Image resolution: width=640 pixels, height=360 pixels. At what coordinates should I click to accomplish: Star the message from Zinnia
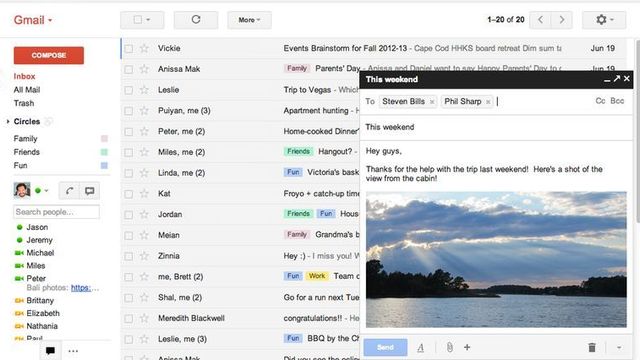tap(144, 256)
